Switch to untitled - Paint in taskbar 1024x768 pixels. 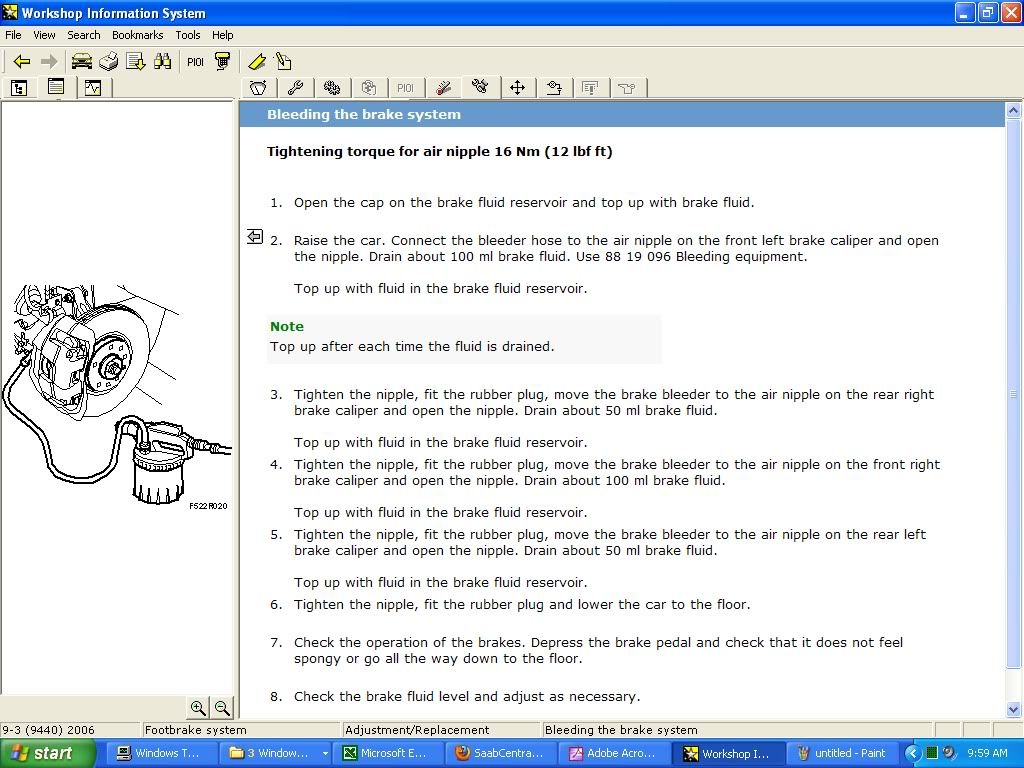pos(842,753)
